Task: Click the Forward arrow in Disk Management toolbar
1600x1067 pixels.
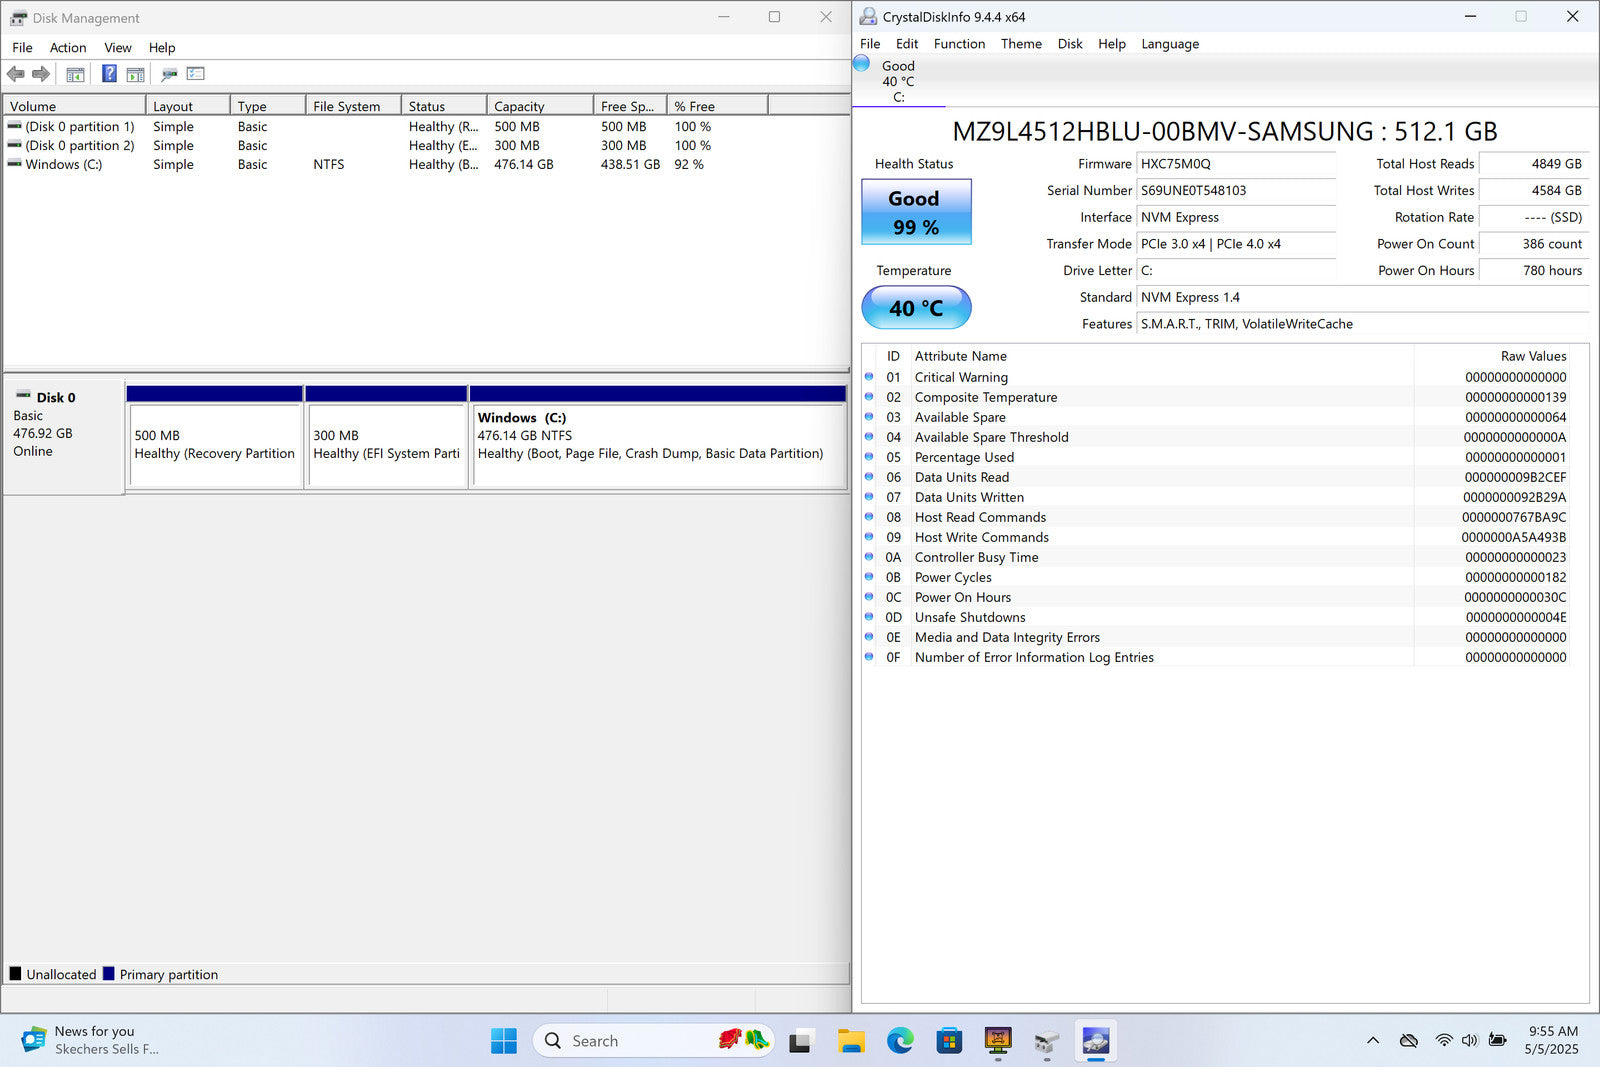Action: [x=41, y=74]
